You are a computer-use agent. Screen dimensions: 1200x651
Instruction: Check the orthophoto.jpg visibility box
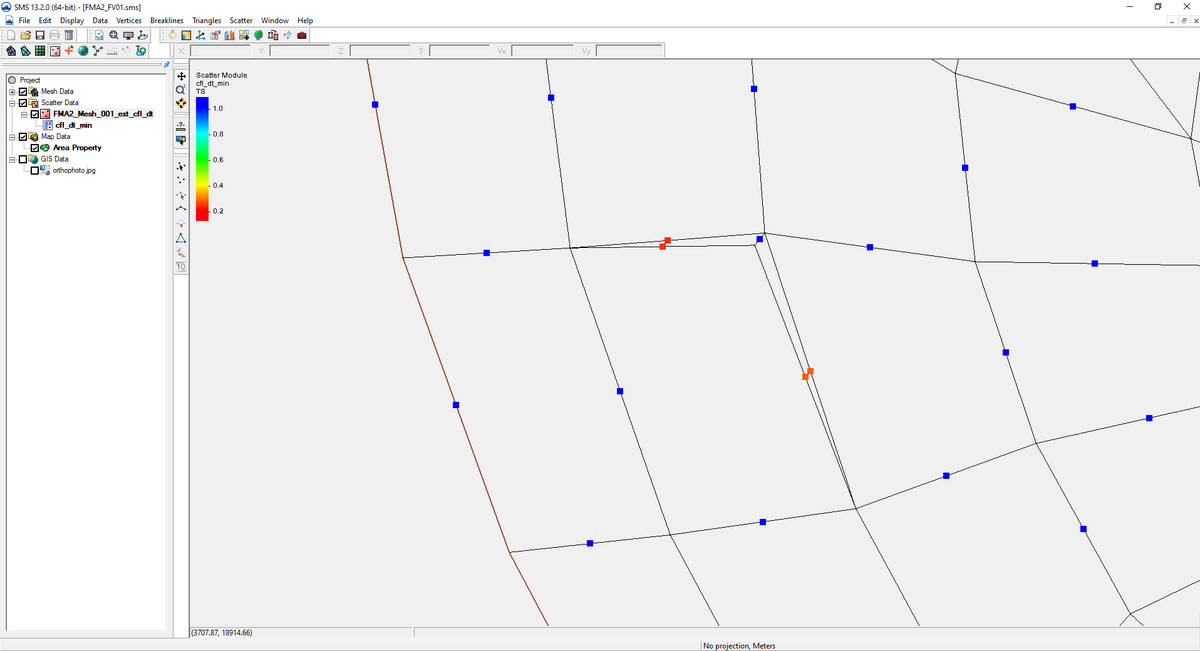pyautogui.click(x=35, y=170)
